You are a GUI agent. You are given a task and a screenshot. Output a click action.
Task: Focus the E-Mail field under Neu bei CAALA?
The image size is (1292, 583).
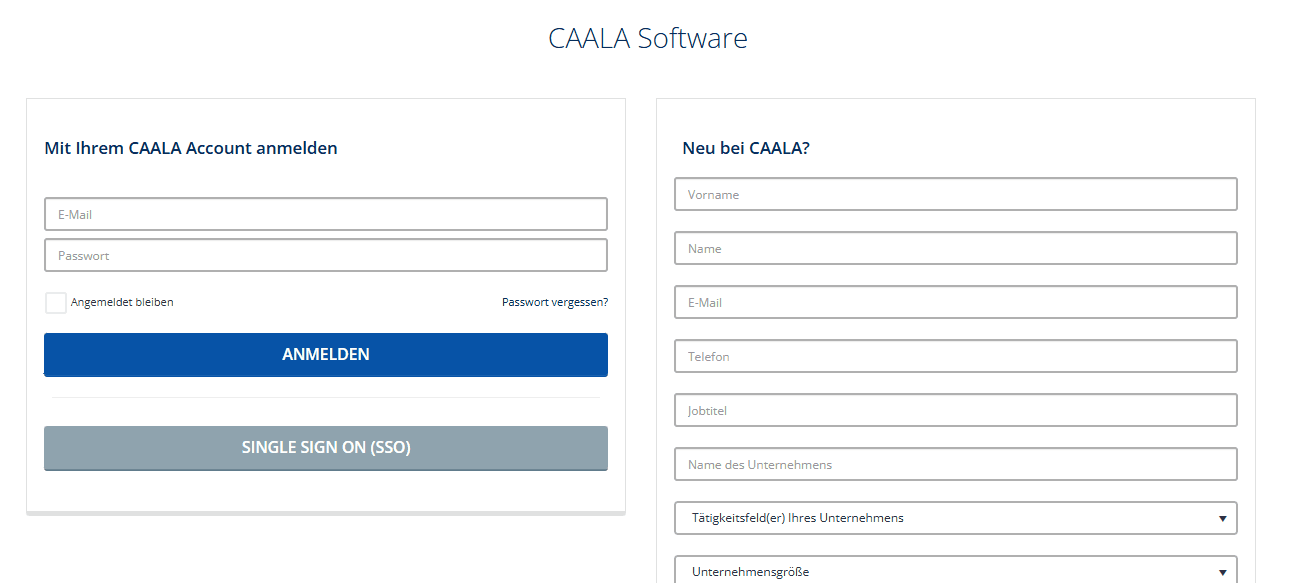tap(955, 302)
